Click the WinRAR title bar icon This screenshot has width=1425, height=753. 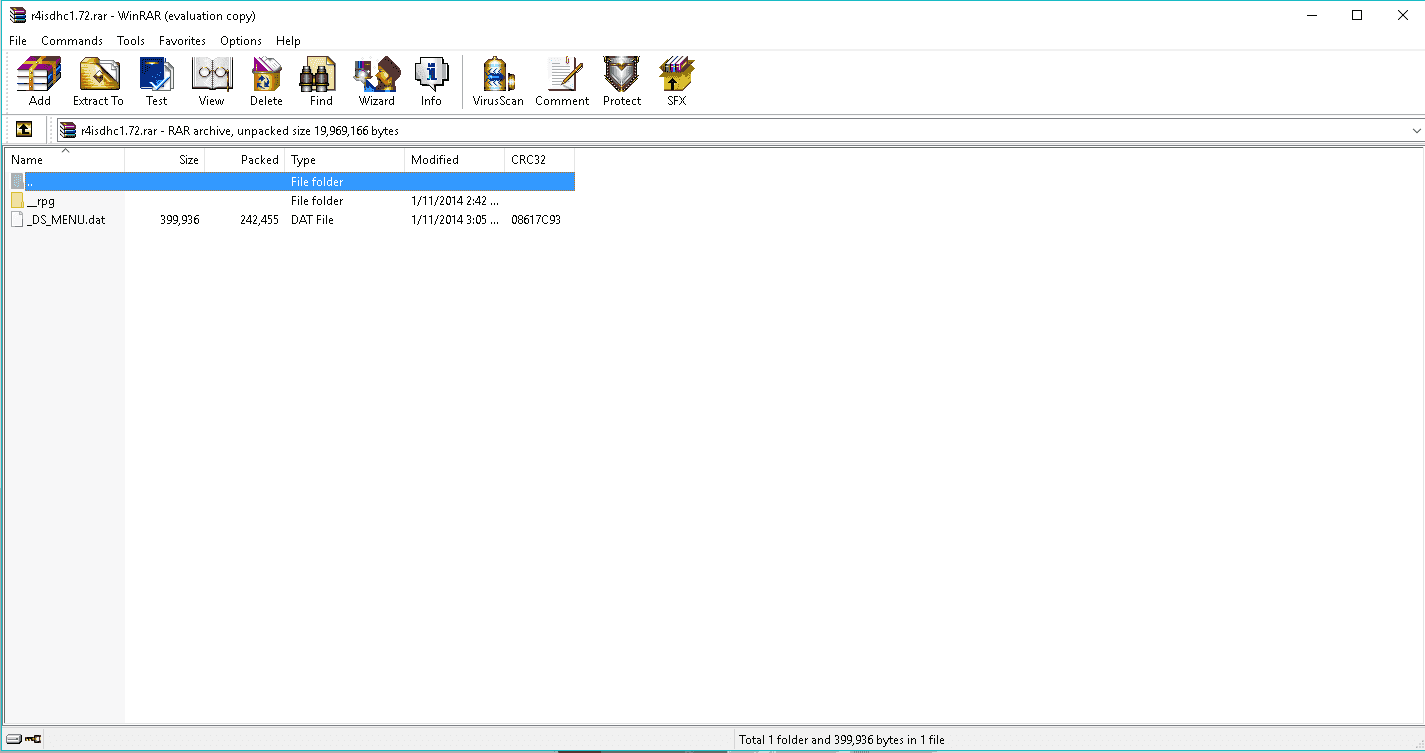point(17,15)
